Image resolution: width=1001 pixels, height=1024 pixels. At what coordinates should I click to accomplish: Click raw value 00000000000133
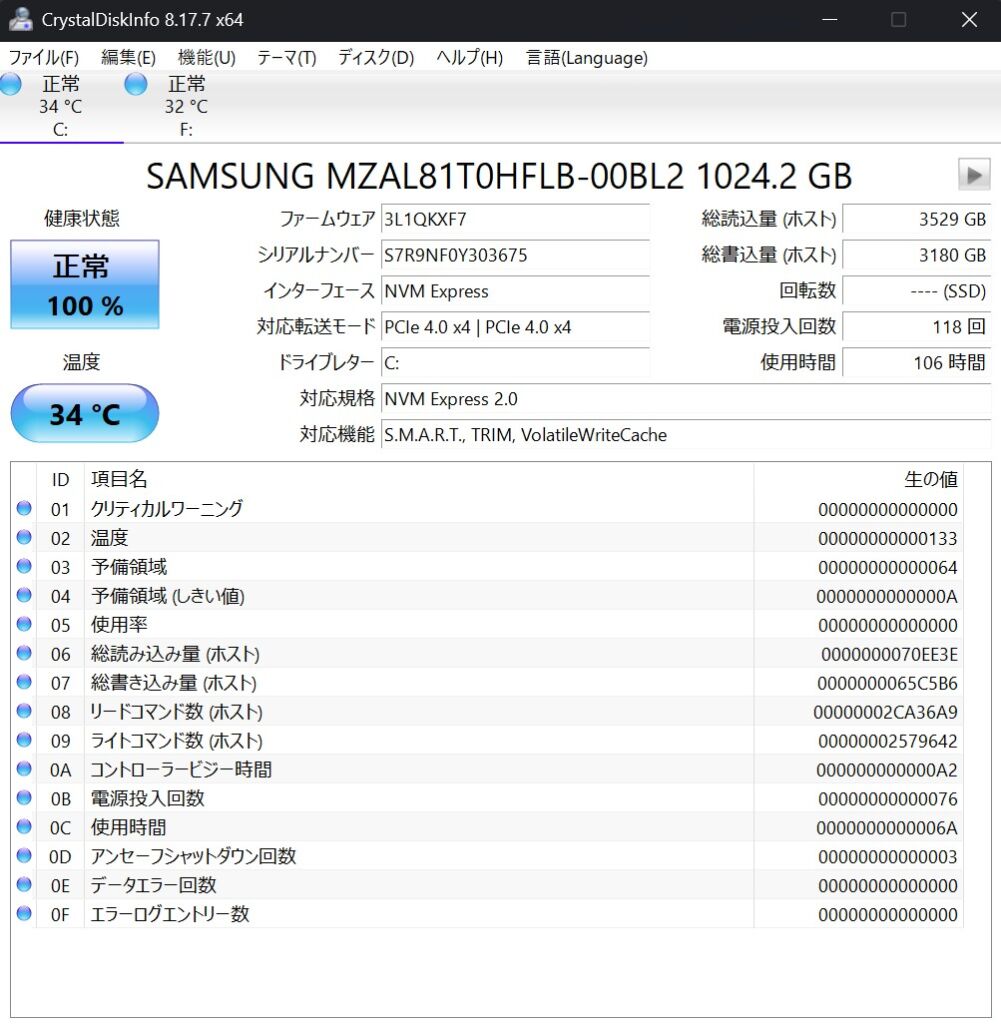(887, 538)
